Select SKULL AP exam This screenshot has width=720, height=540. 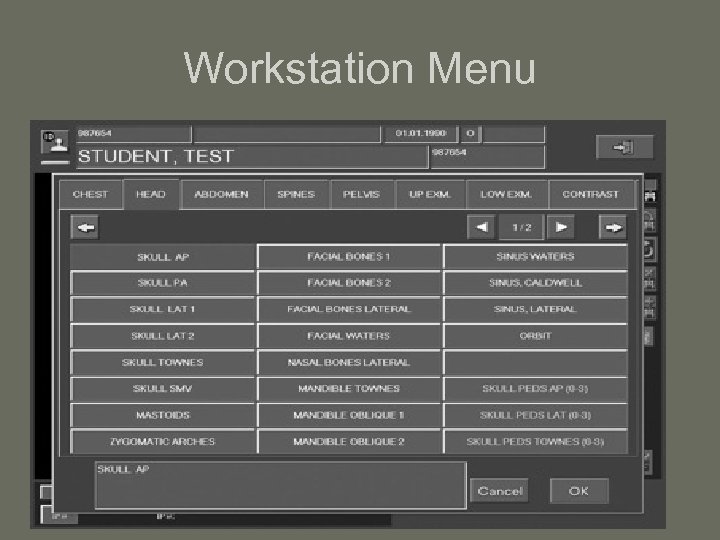pos(163,257)
